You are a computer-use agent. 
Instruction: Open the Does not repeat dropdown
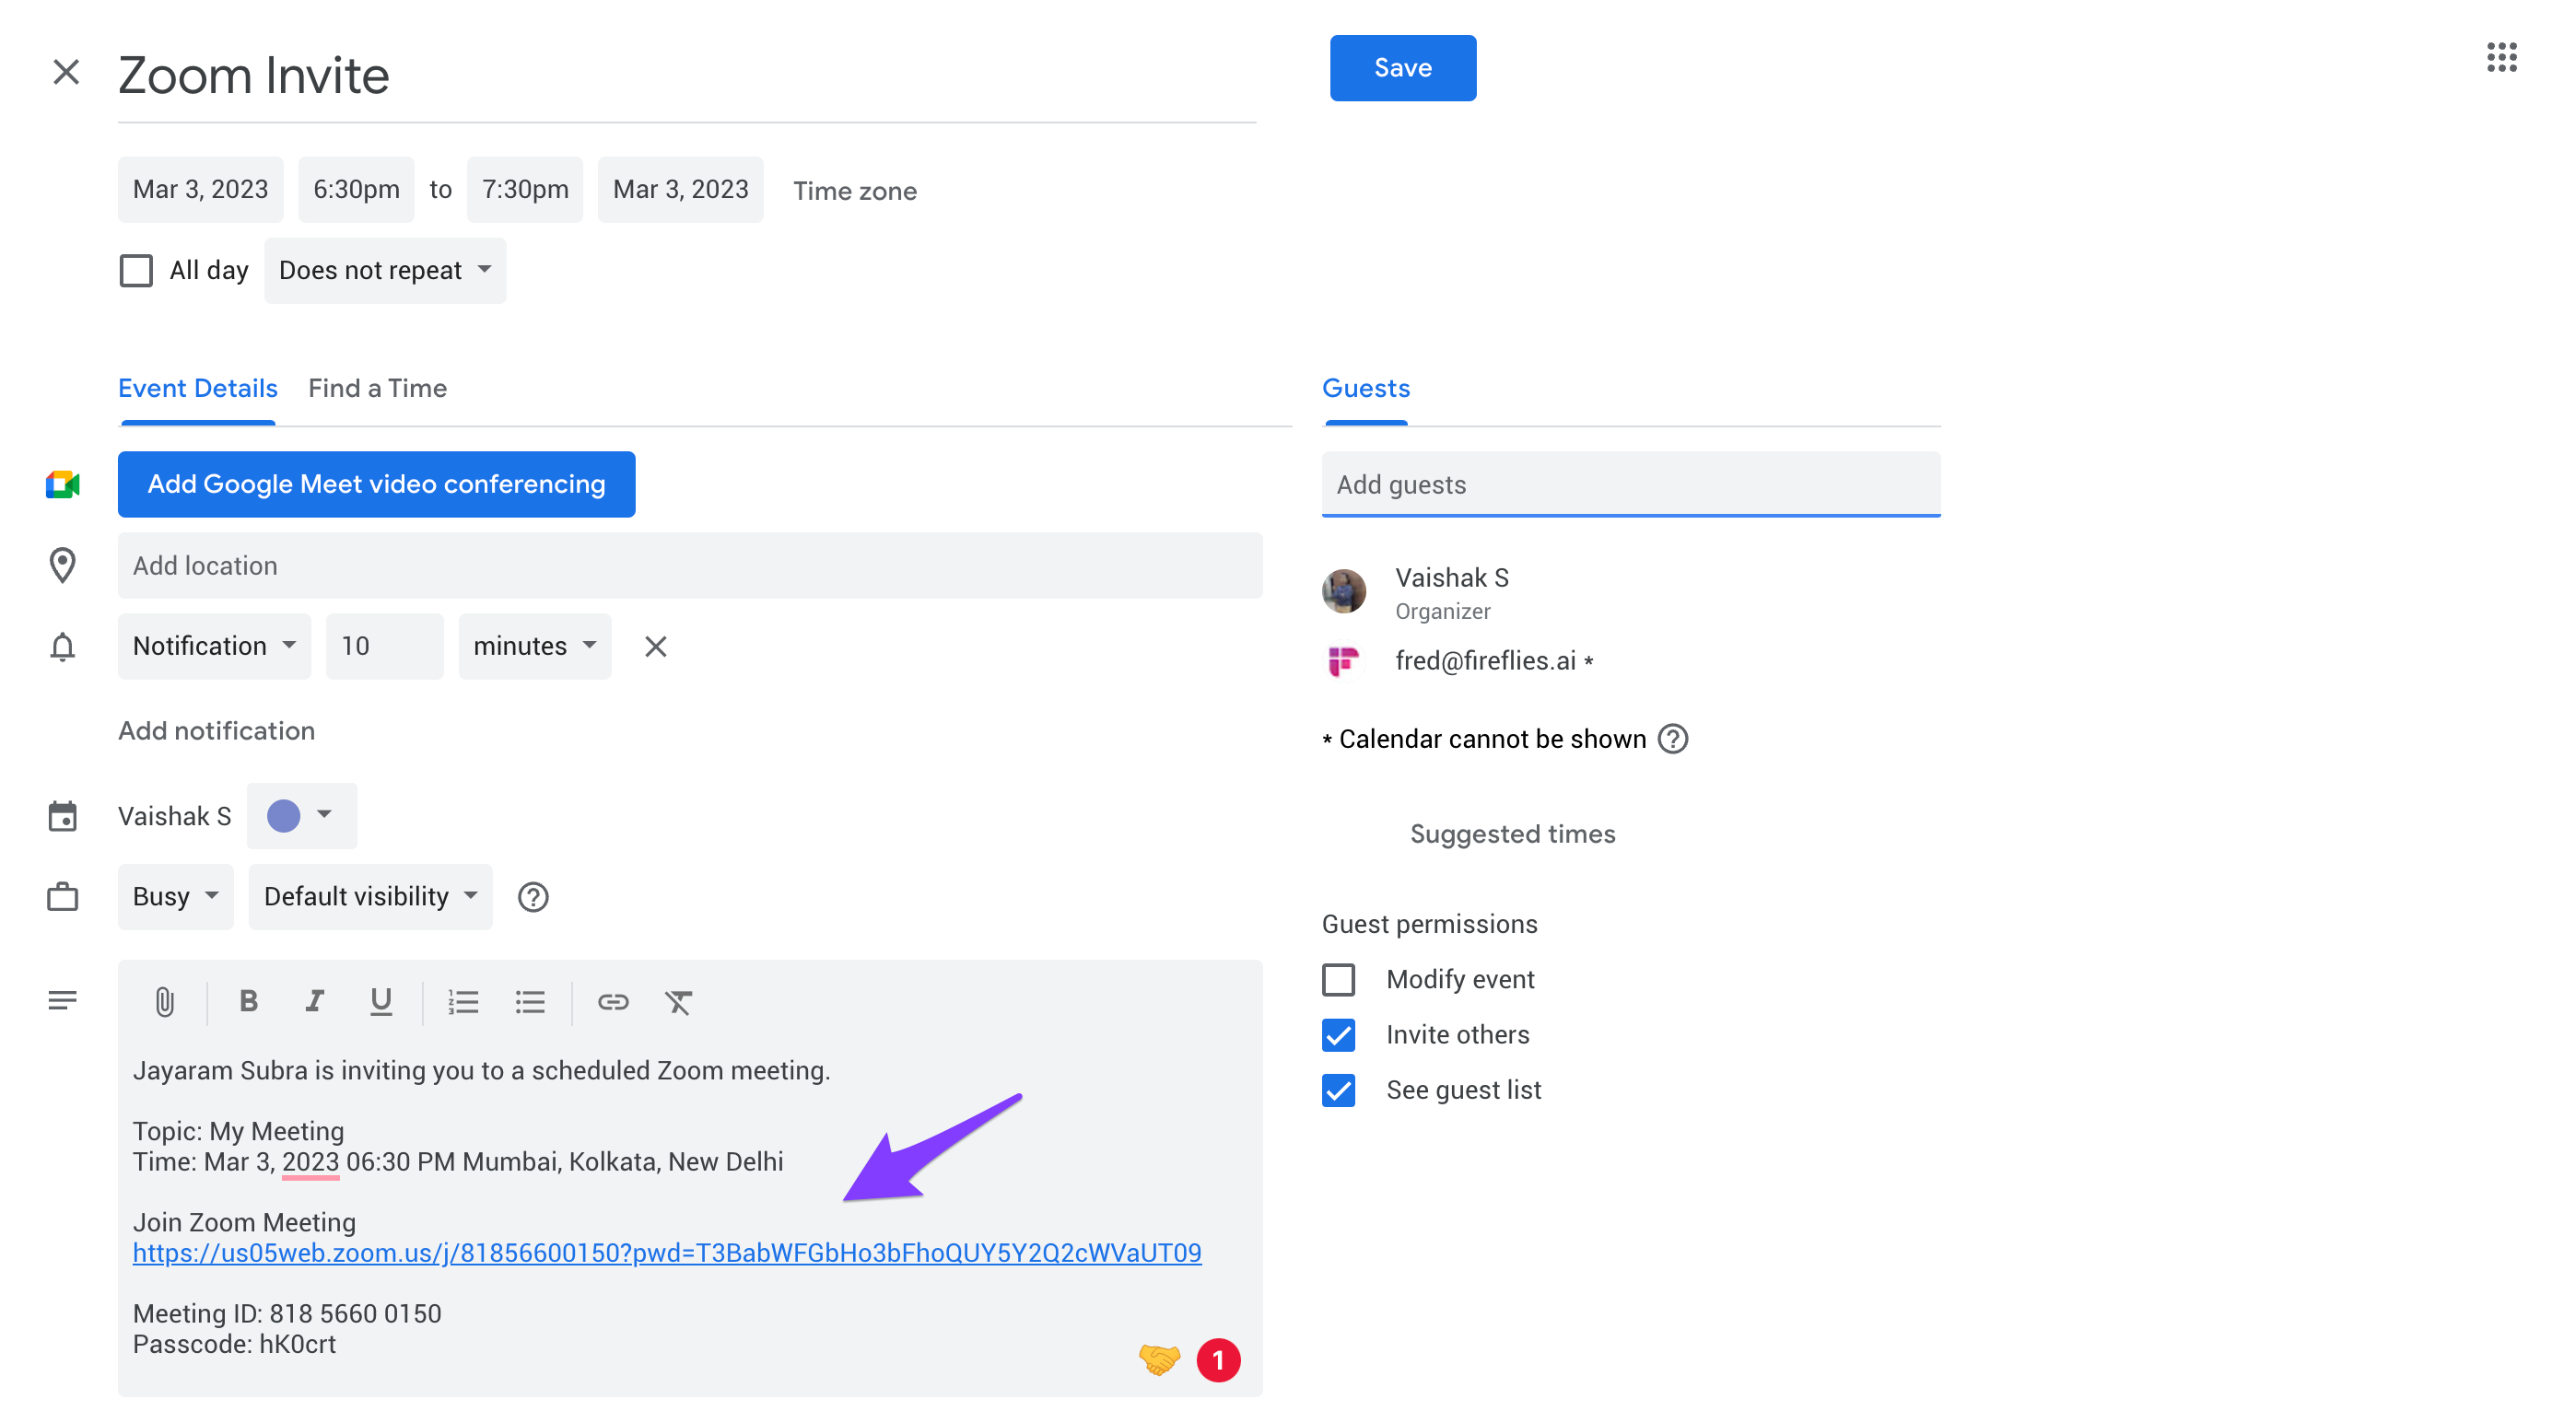385,270
